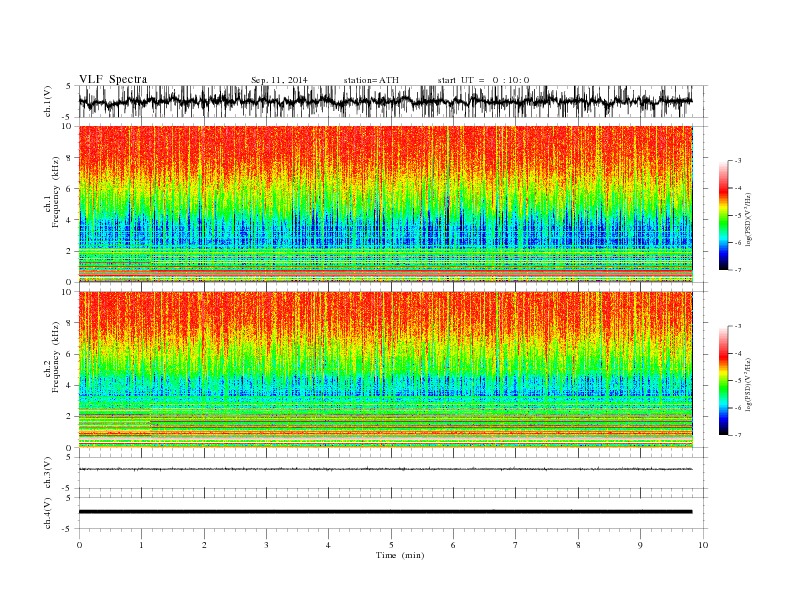792x612 pixels.
Task: Click the "6" tick on the time axis
Action: coord(453,545)
